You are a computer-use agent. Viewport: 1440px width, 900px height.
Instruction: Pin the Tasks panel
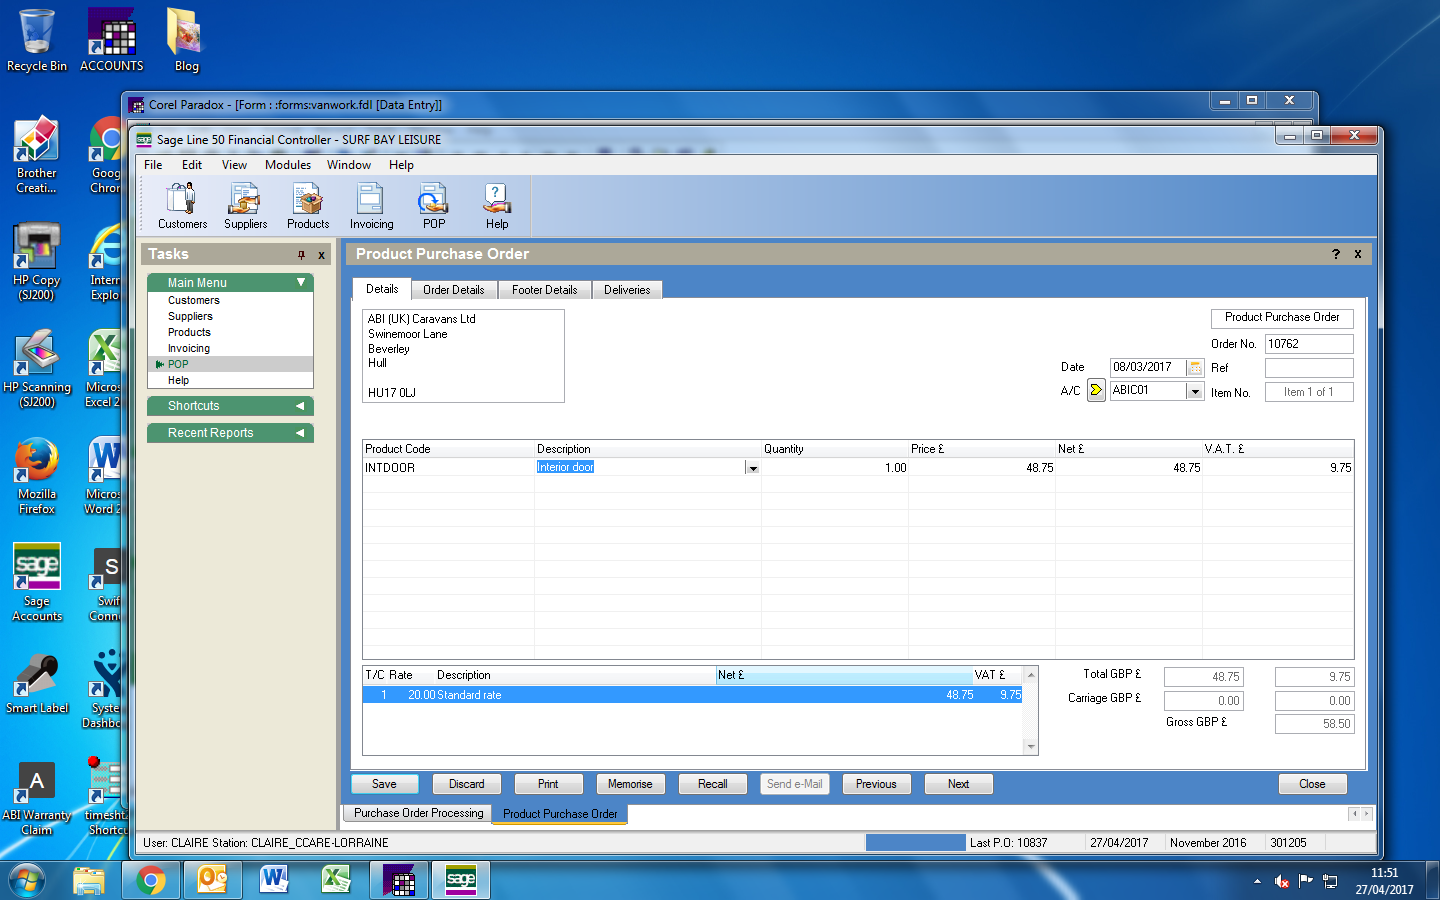(301, 255)
